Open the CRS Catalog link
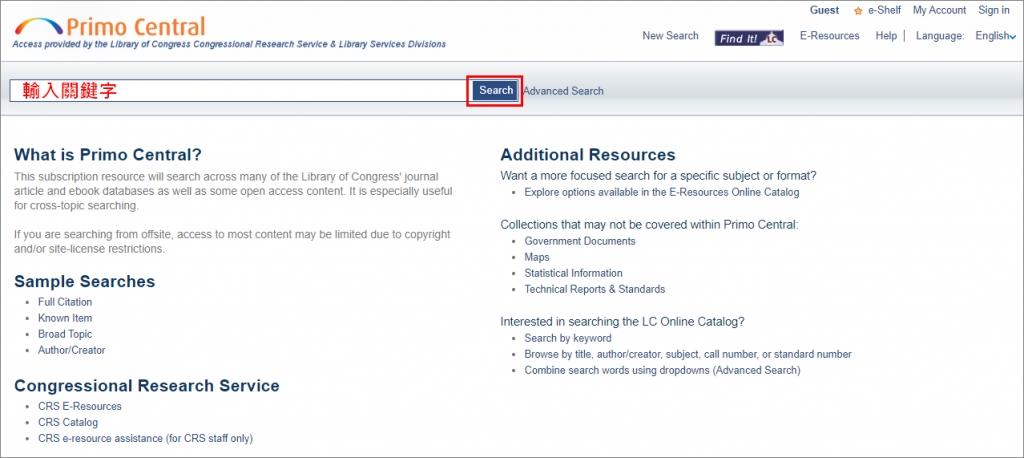Viewport: 1024px width, 458px height. 68,423
